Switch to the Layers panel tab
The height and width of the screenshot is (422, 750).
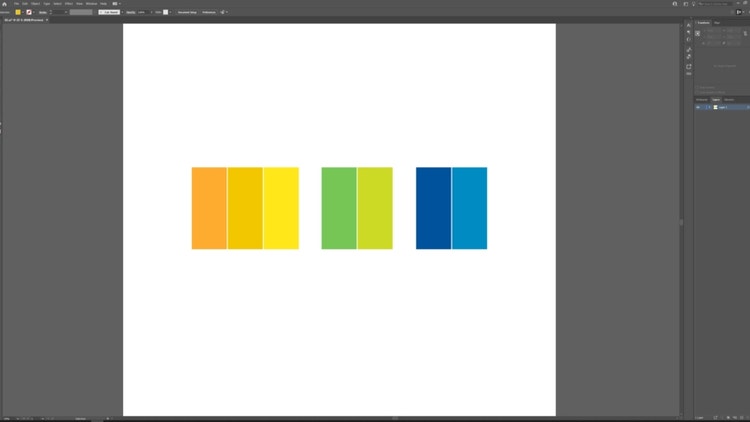(716, 100)
